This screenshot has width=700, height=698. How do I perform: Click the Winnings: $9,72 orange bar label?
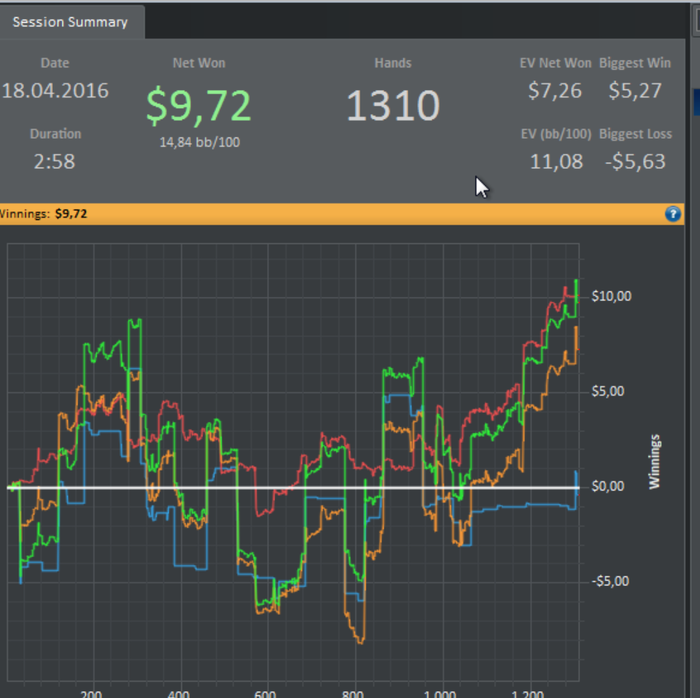tap(43, 214)
